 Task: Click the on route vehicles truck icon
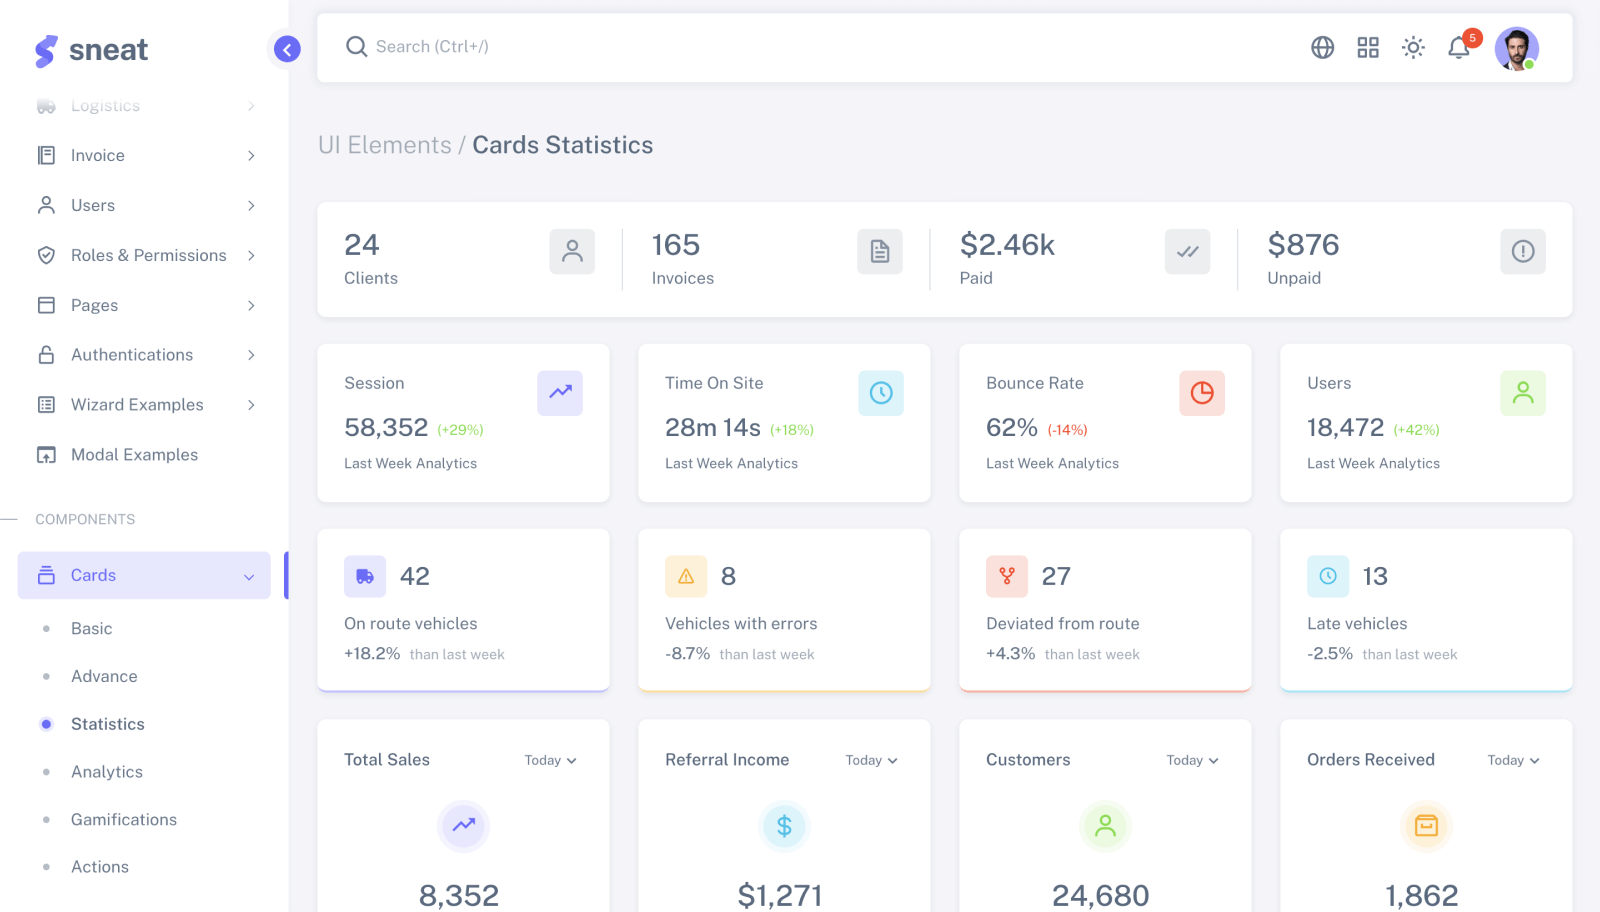(x=365, y=576)
